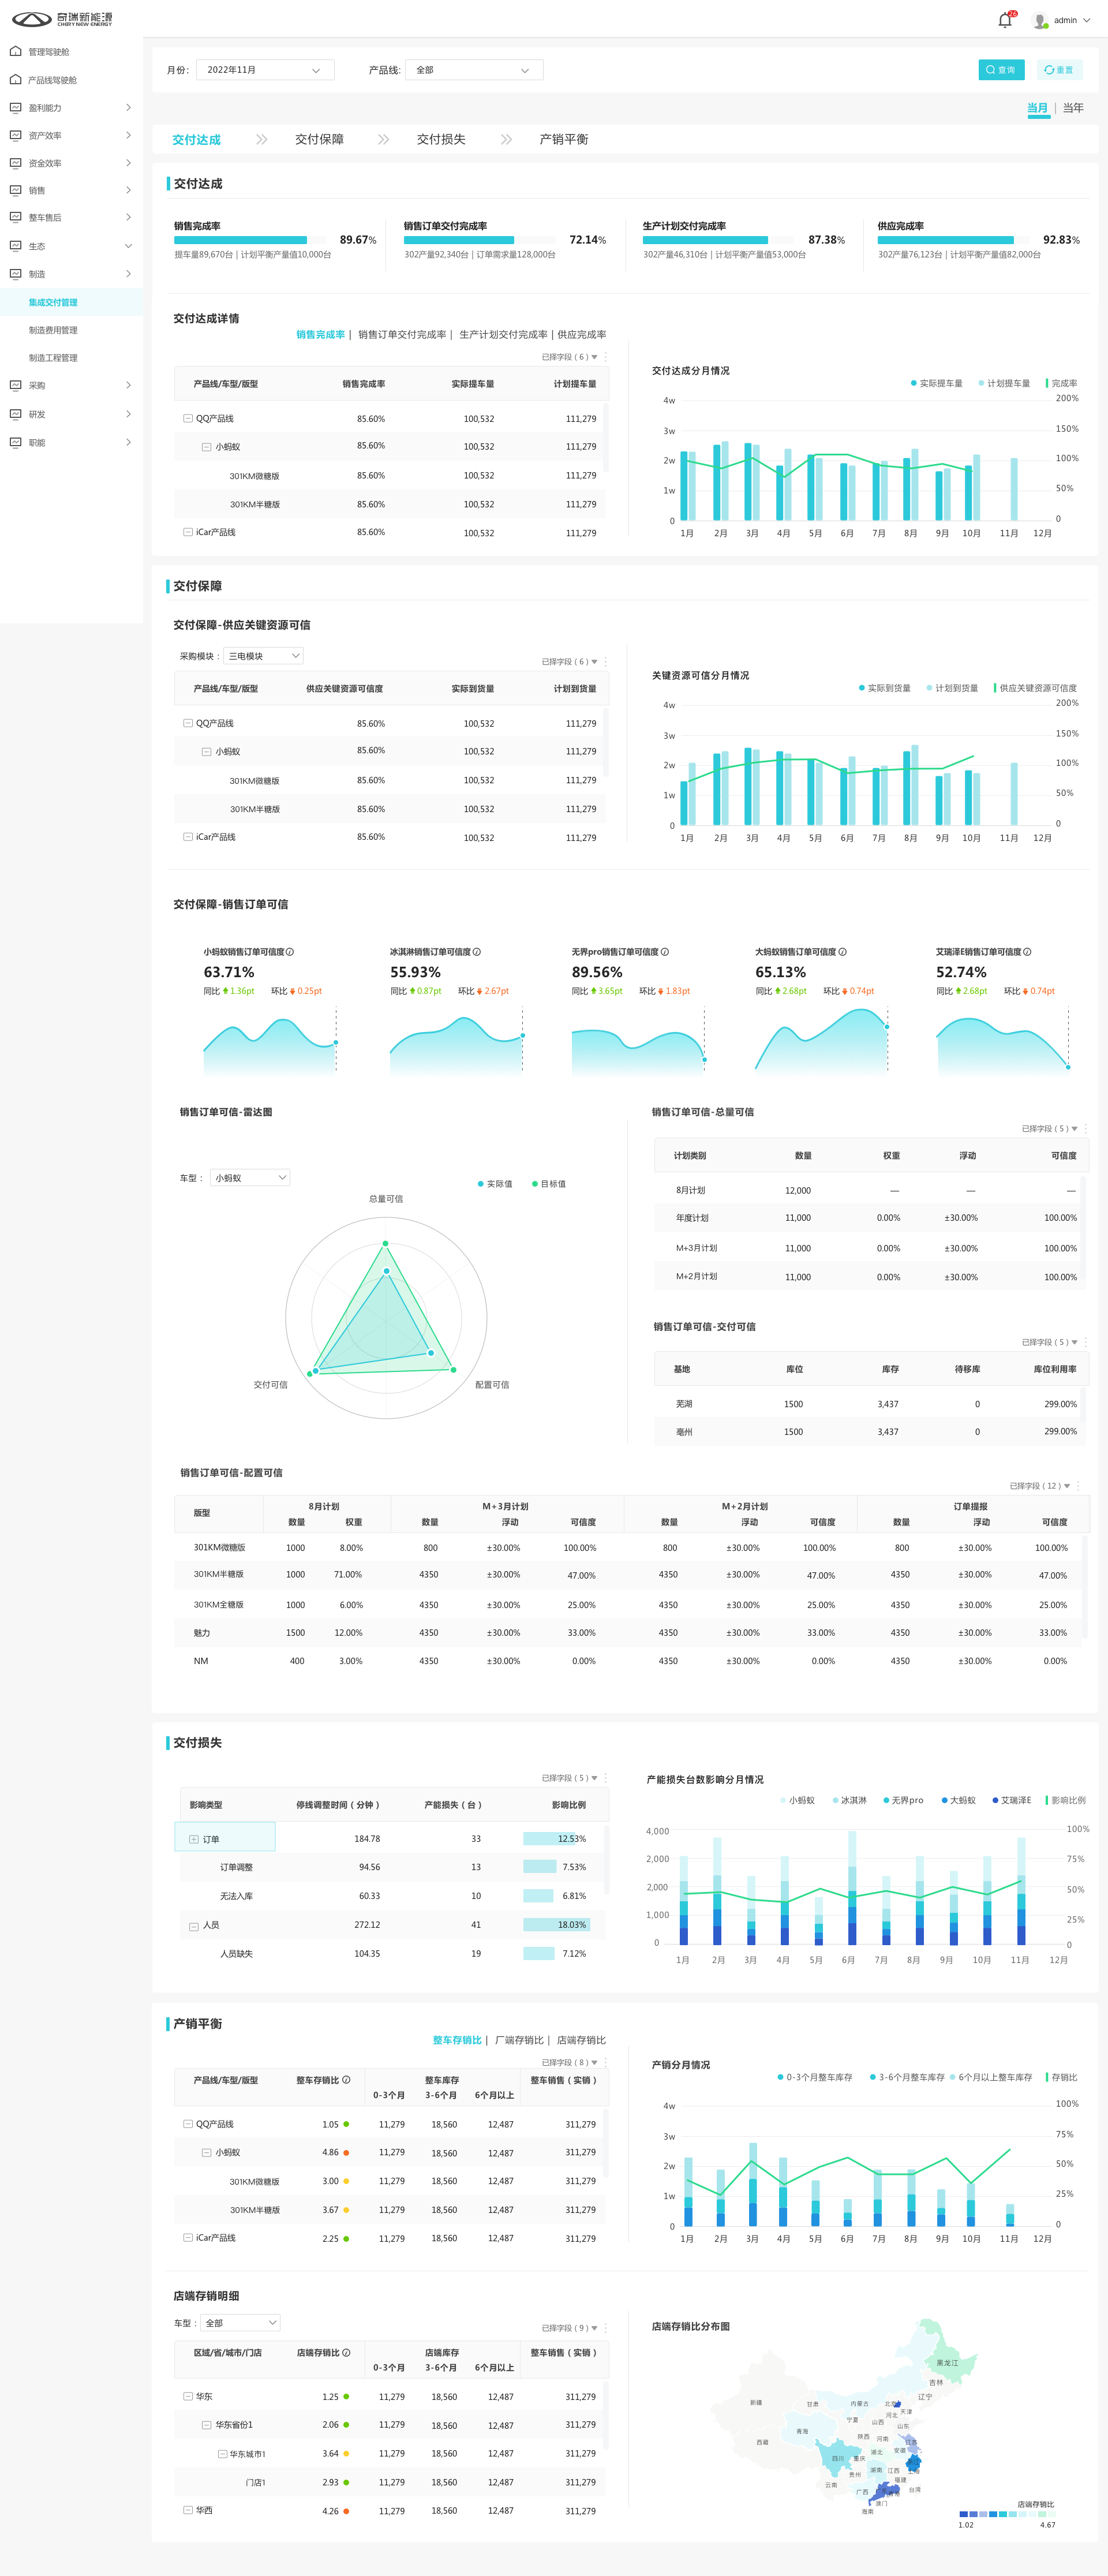Click info icon beside 冰淇淋销售订单可信度

(477, 952)
